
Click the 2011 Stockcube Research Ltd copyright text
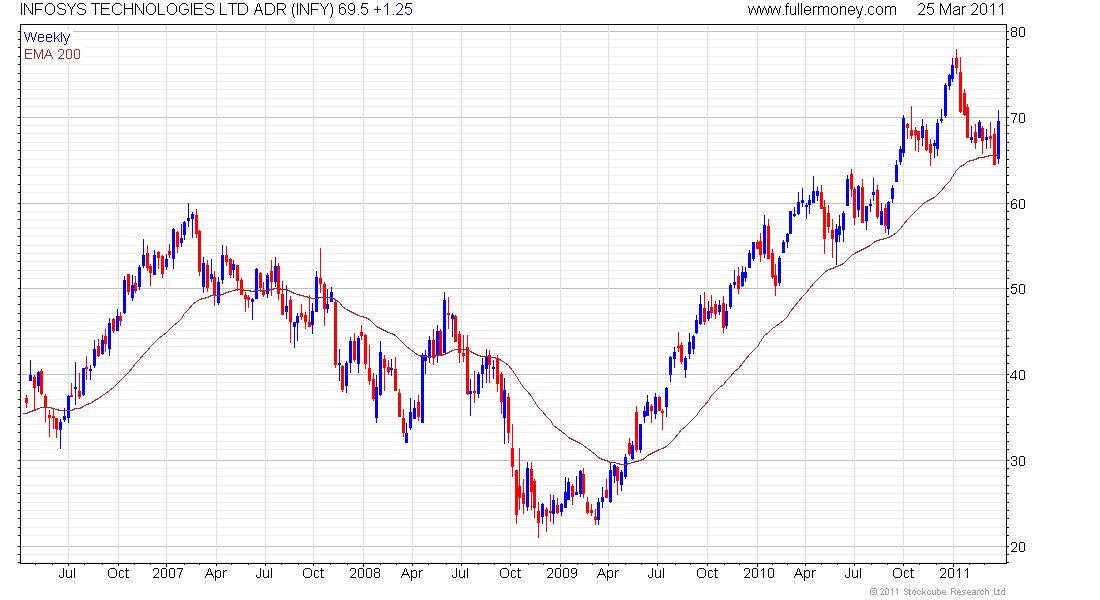(x=937, y=592)
